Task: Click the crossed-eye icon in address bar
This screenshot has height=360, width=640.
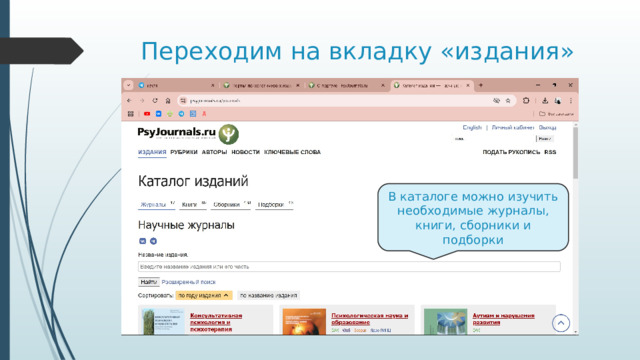Action: [496, 100]
